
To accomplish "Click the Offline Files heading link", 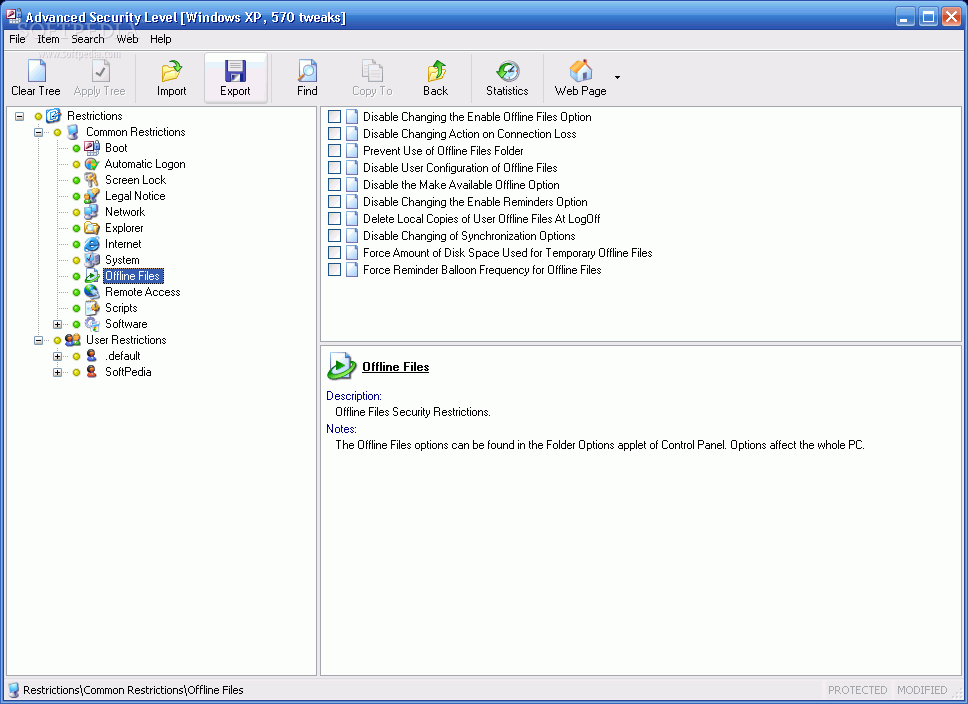I will [396, 367].
